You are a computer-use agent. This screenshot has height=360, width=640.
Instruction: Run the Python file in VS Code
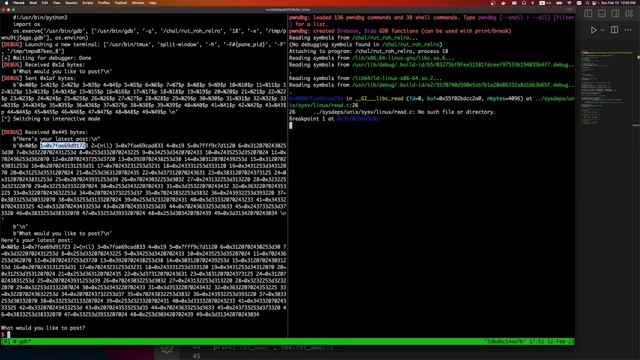[x=593, y=30]
